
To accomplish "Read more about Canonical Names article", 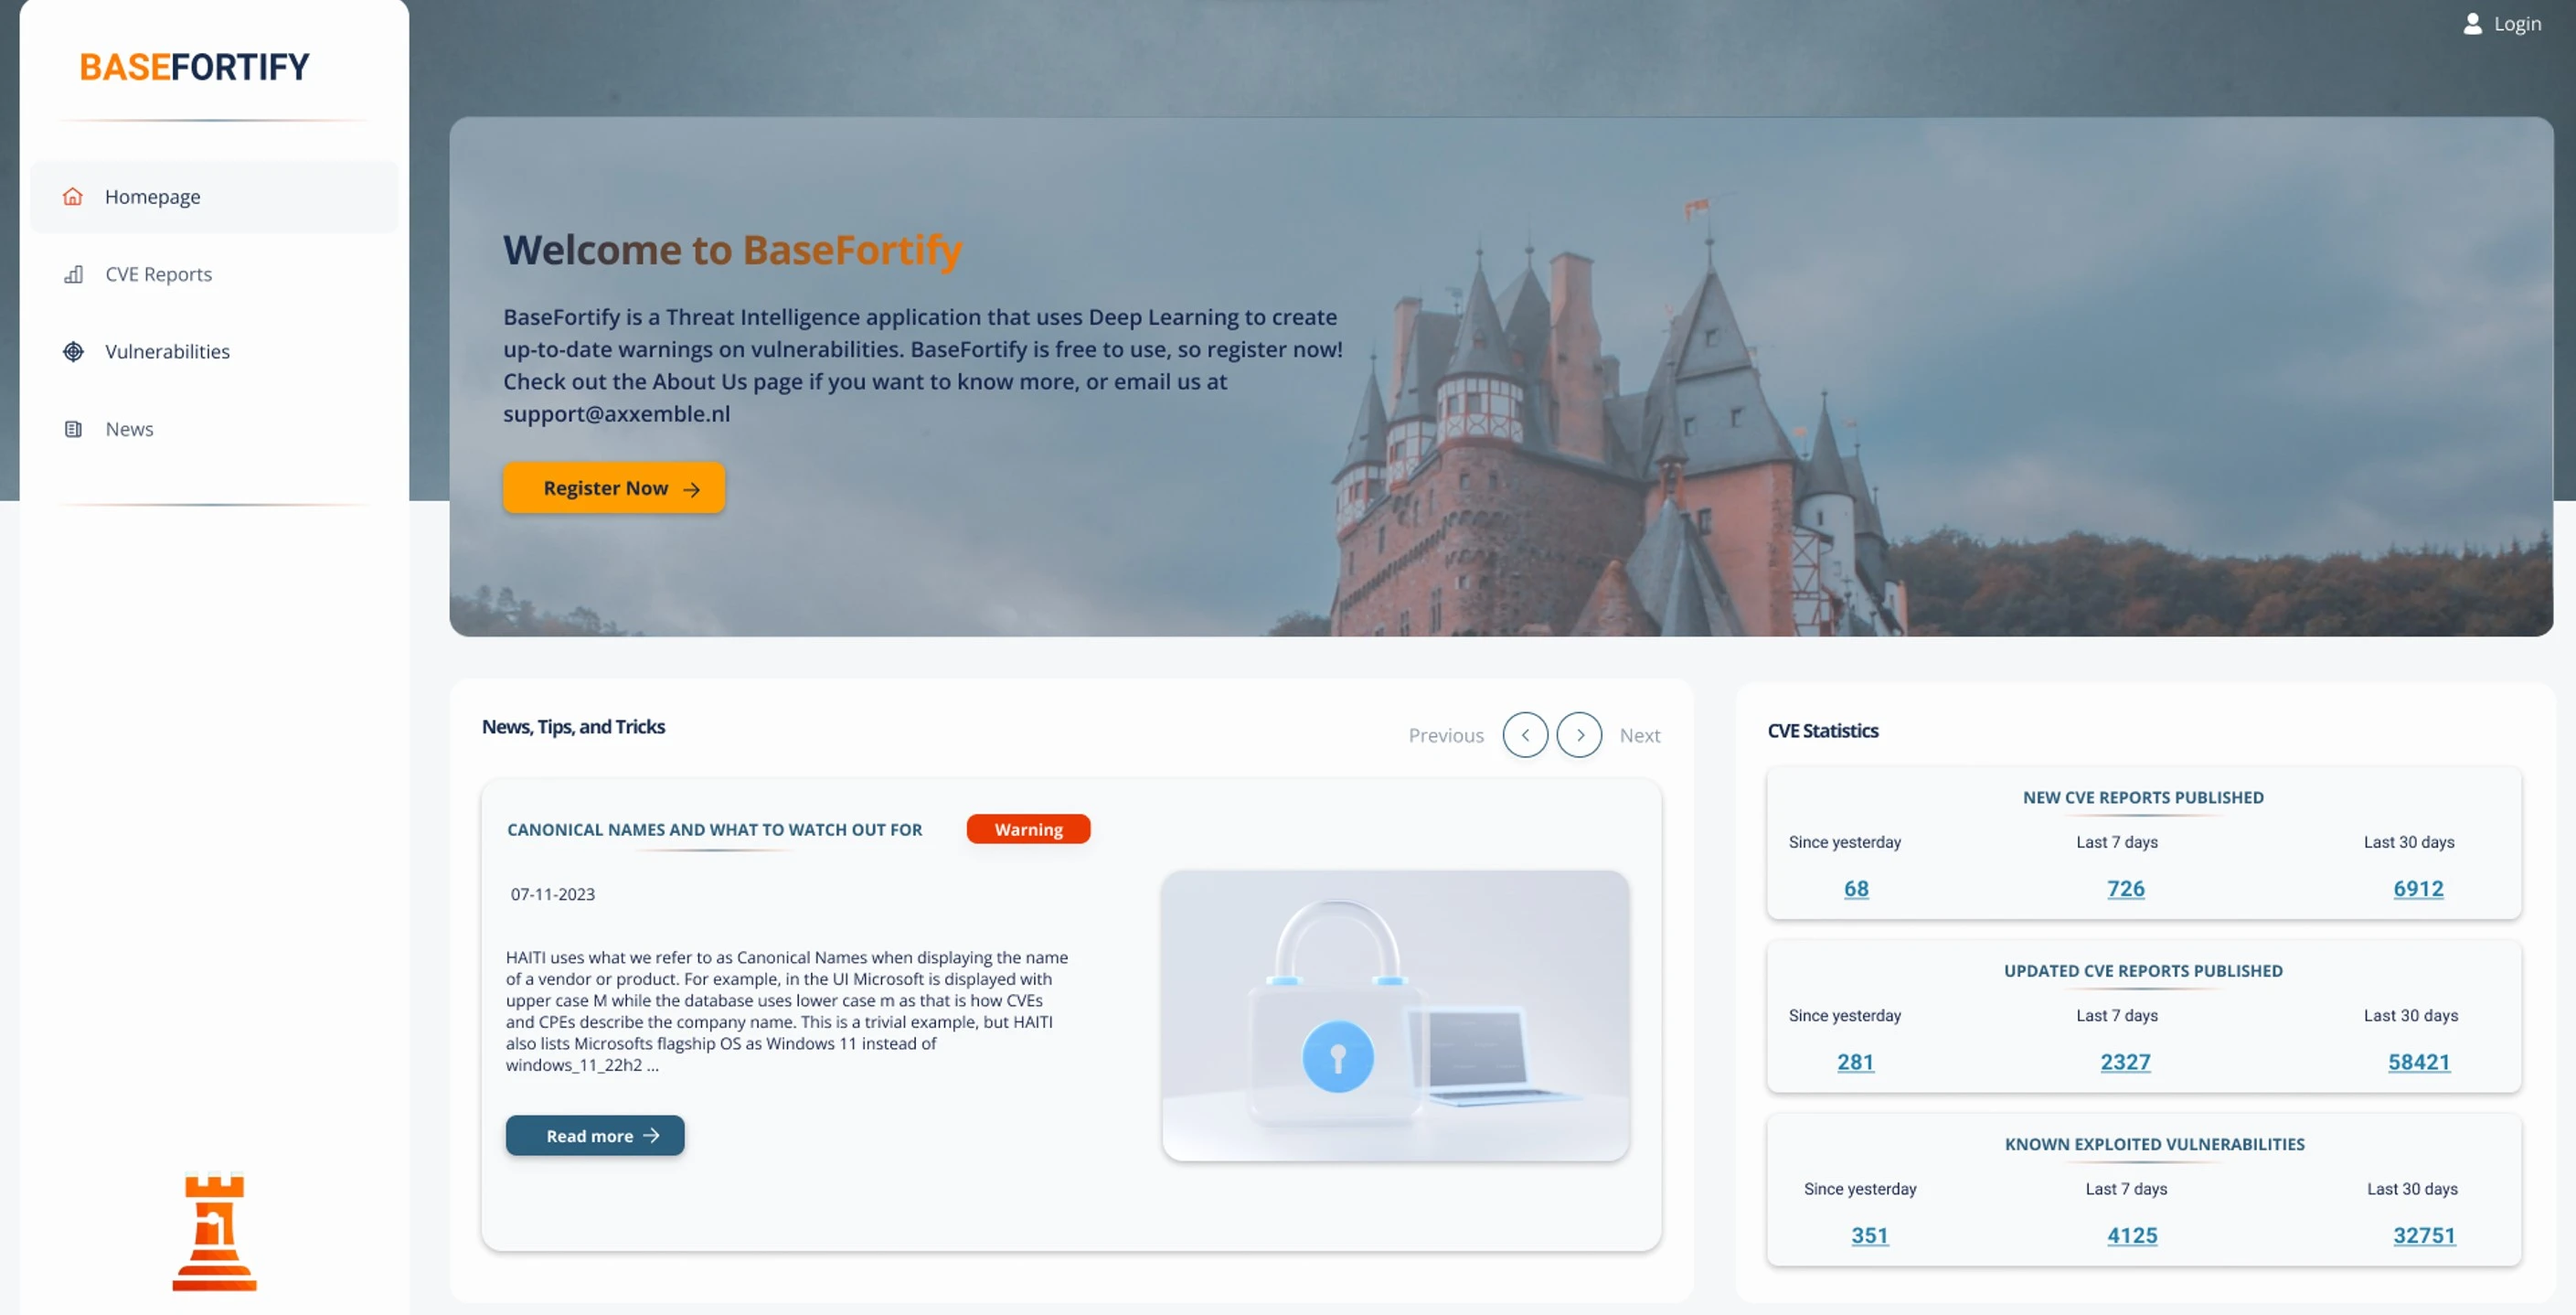I will tap(593, 1136).
